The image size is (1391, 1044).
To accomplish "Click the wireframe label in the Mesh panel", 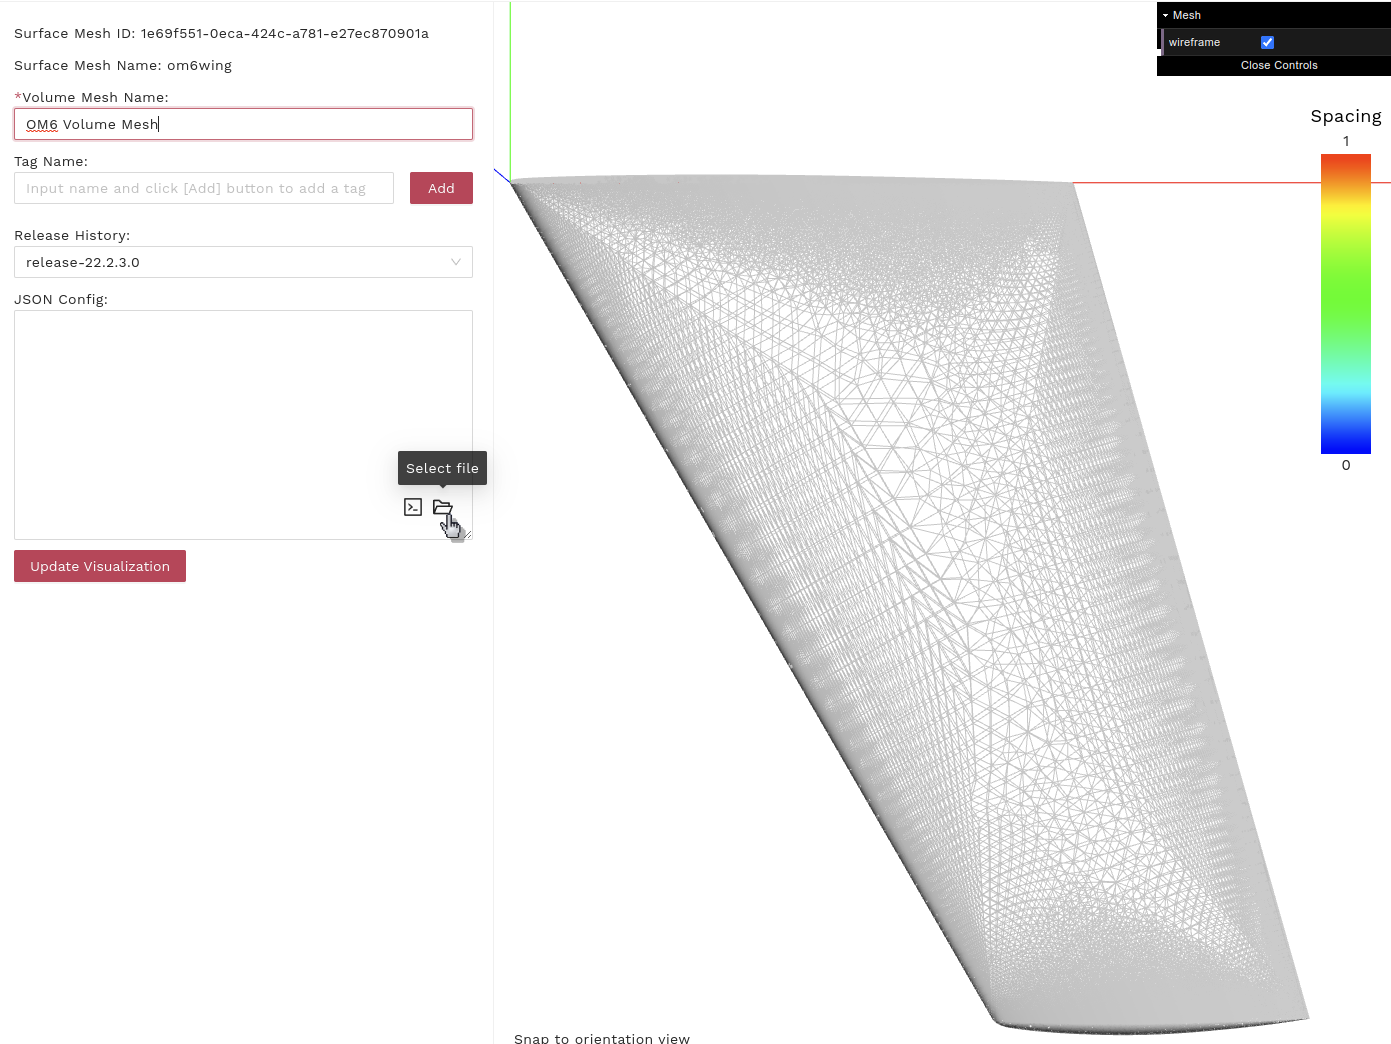I will pyautogui.click(x=1194, y=42).
